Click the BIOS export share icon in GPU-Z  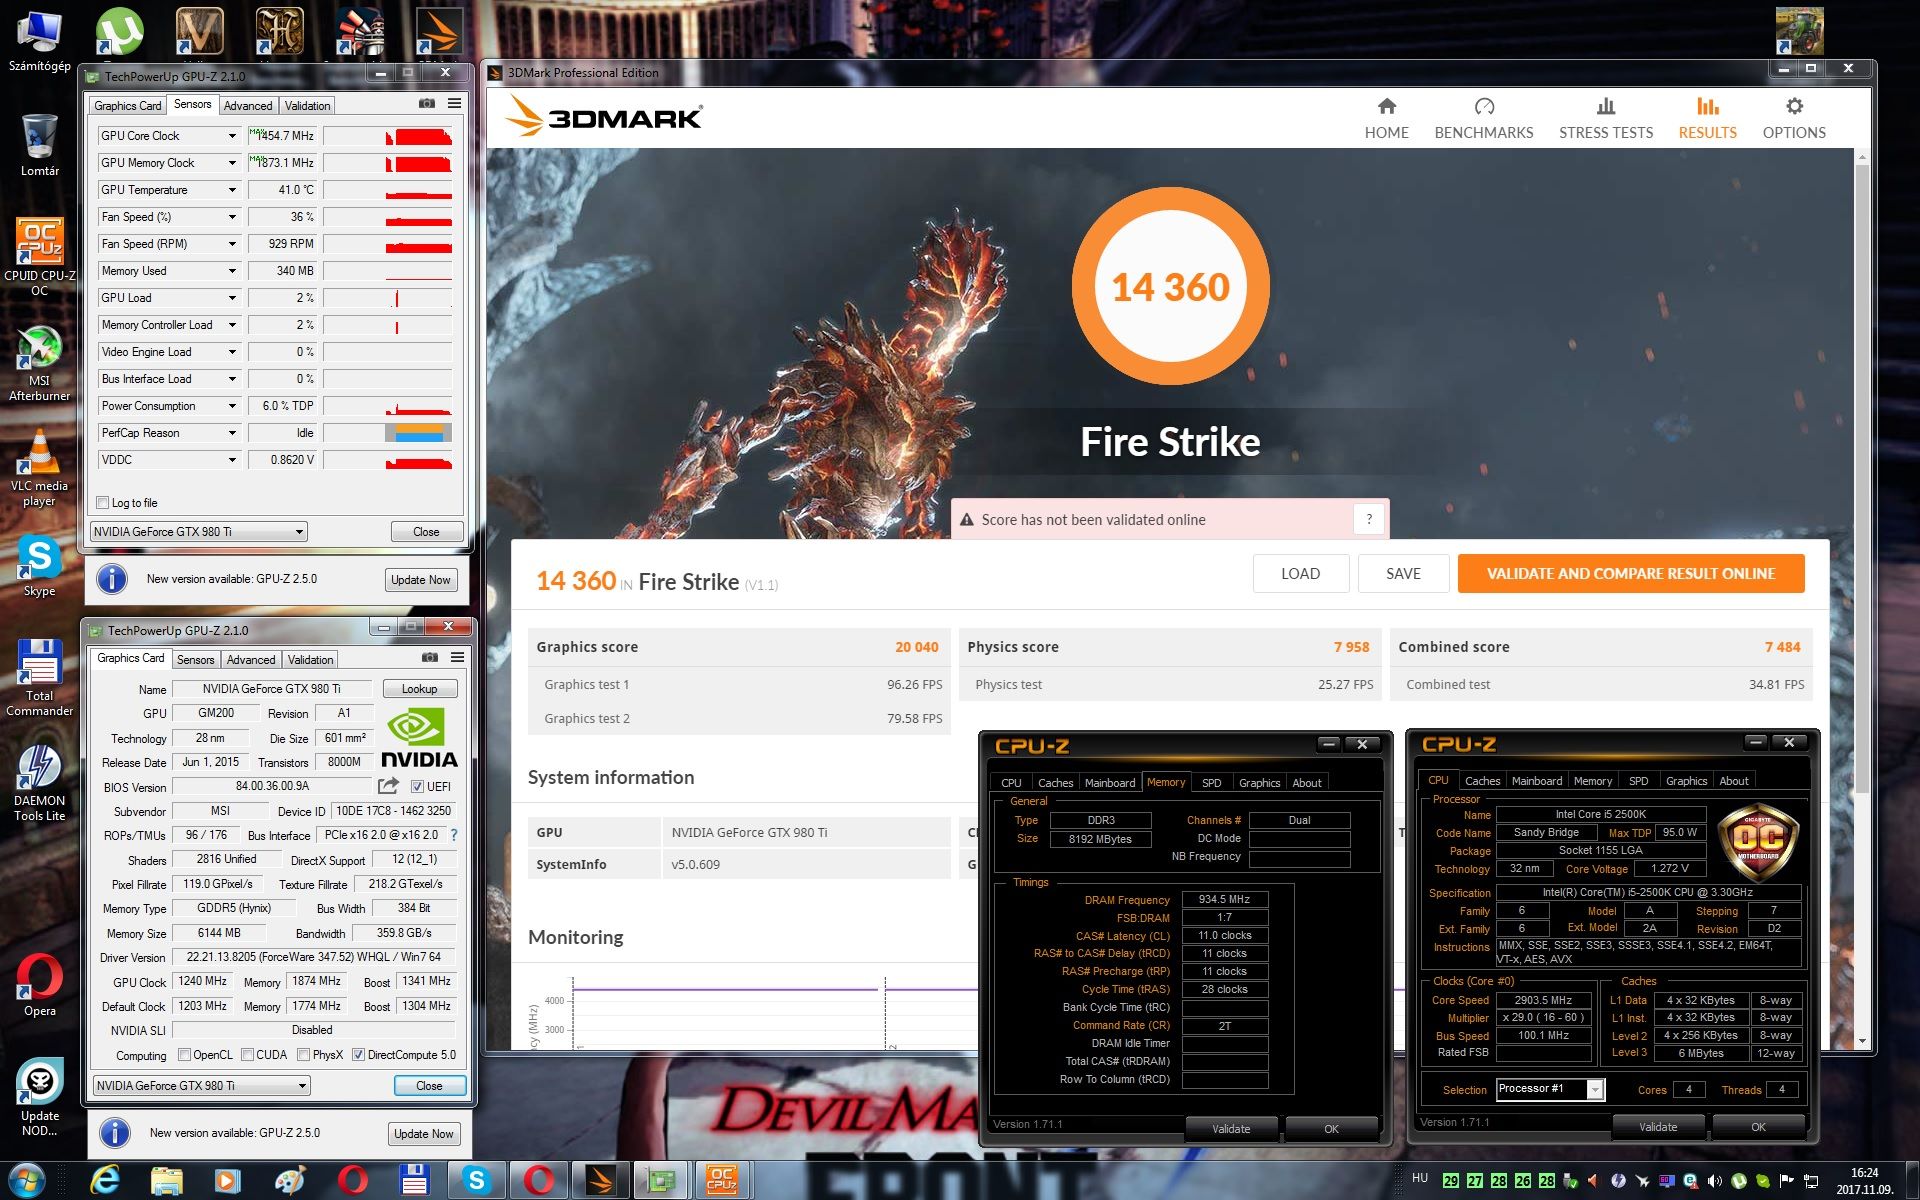coord(389,786)
